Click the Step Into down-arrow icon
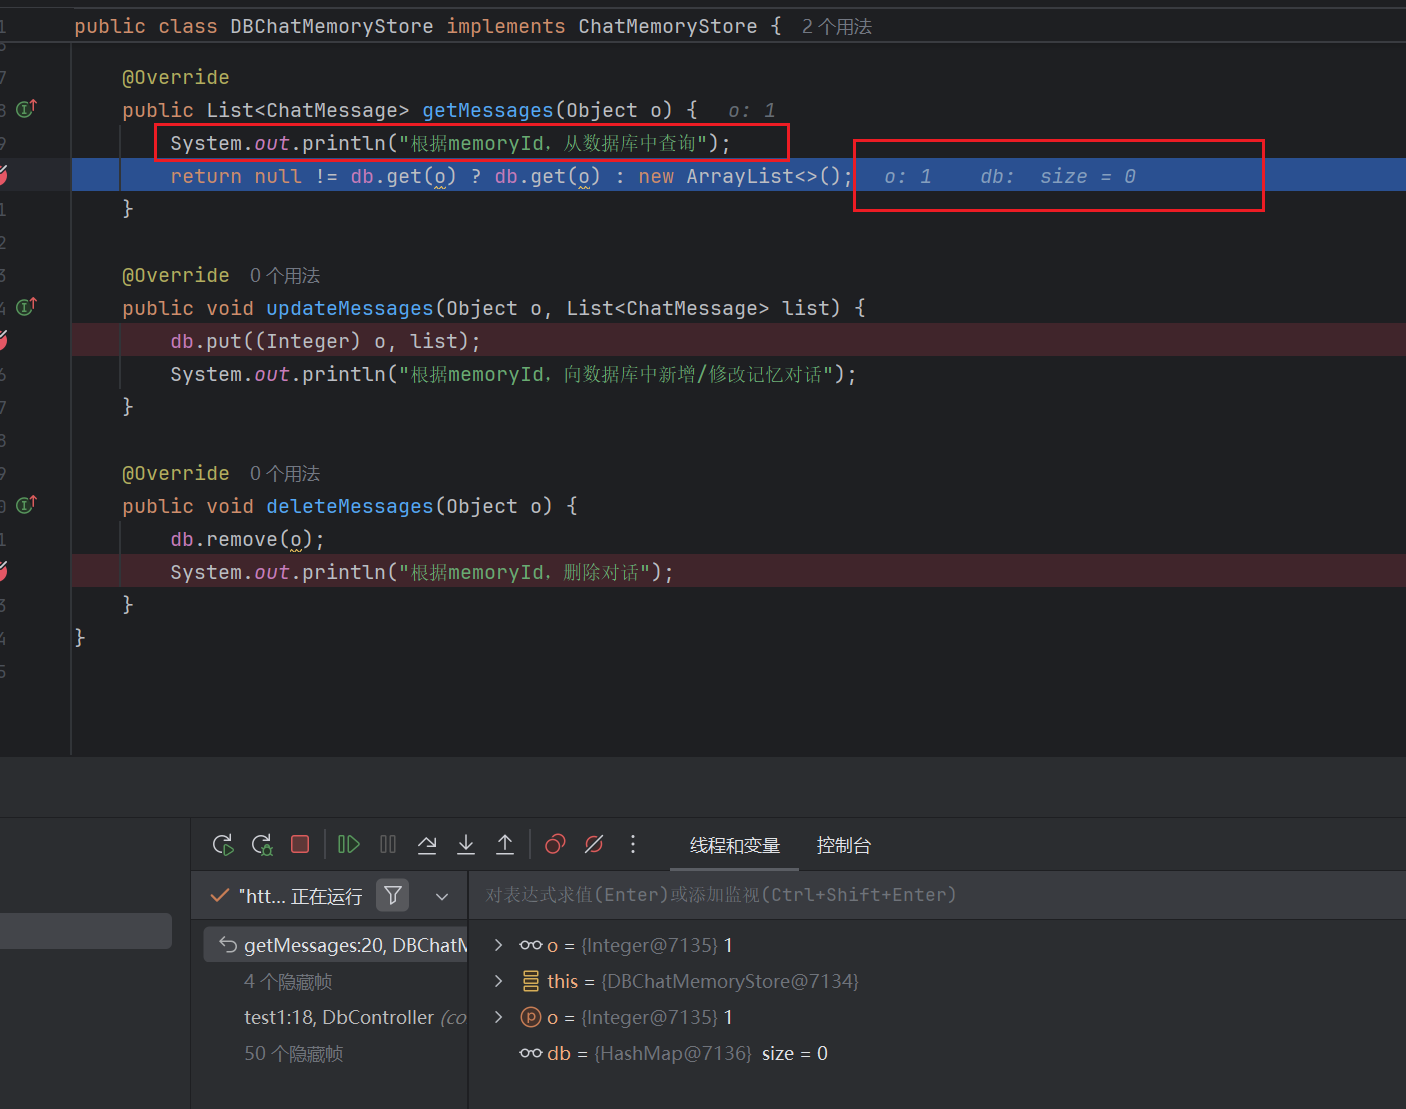 point(466,845)
